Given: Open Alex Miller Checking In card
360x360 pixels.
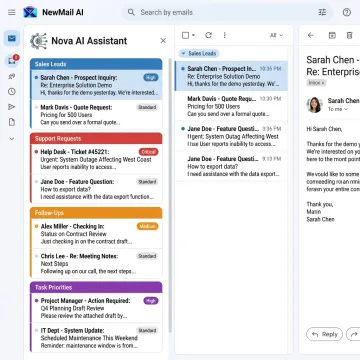Looking at the screenshot, I should click(x=96, y=234).
